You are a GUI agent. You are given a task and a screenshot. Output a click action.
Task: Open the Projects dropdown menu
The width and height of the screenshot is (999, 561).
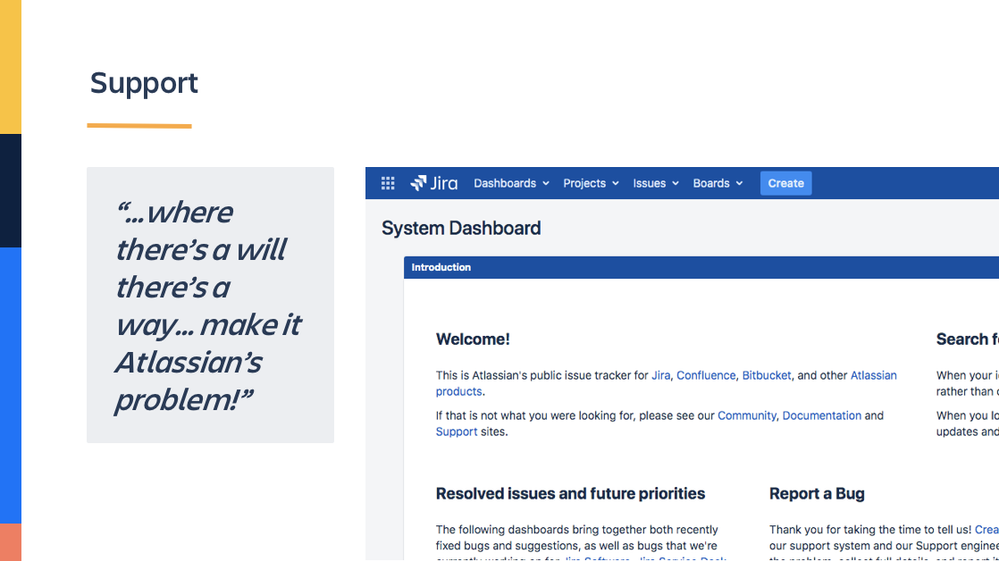[x=591, y=183]
